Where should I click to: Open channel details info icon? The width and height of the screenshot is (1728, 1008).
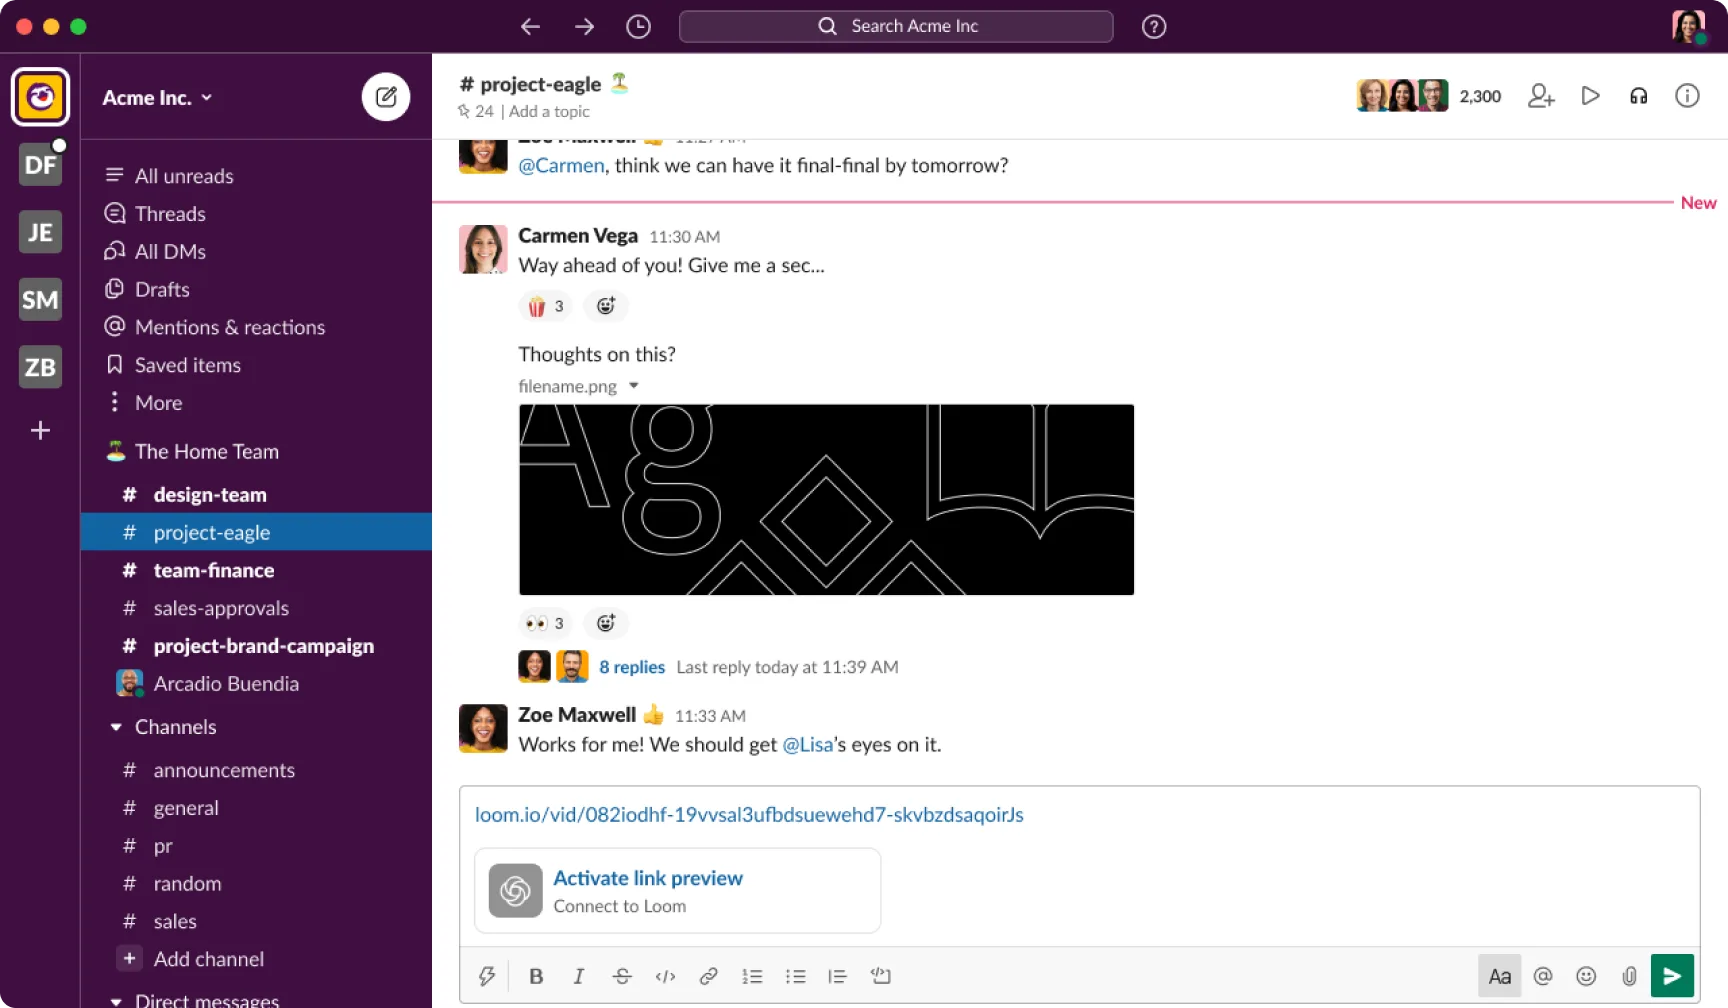point(1687,96)
